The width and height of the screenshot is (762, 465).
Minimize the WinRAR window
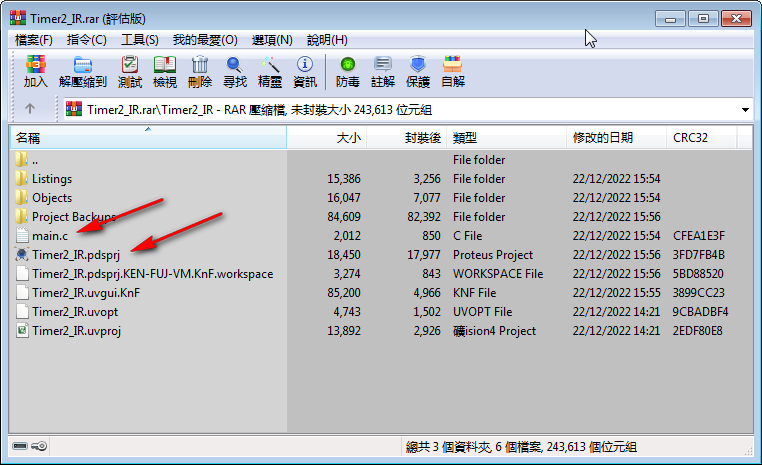click(x=670, y=19)
